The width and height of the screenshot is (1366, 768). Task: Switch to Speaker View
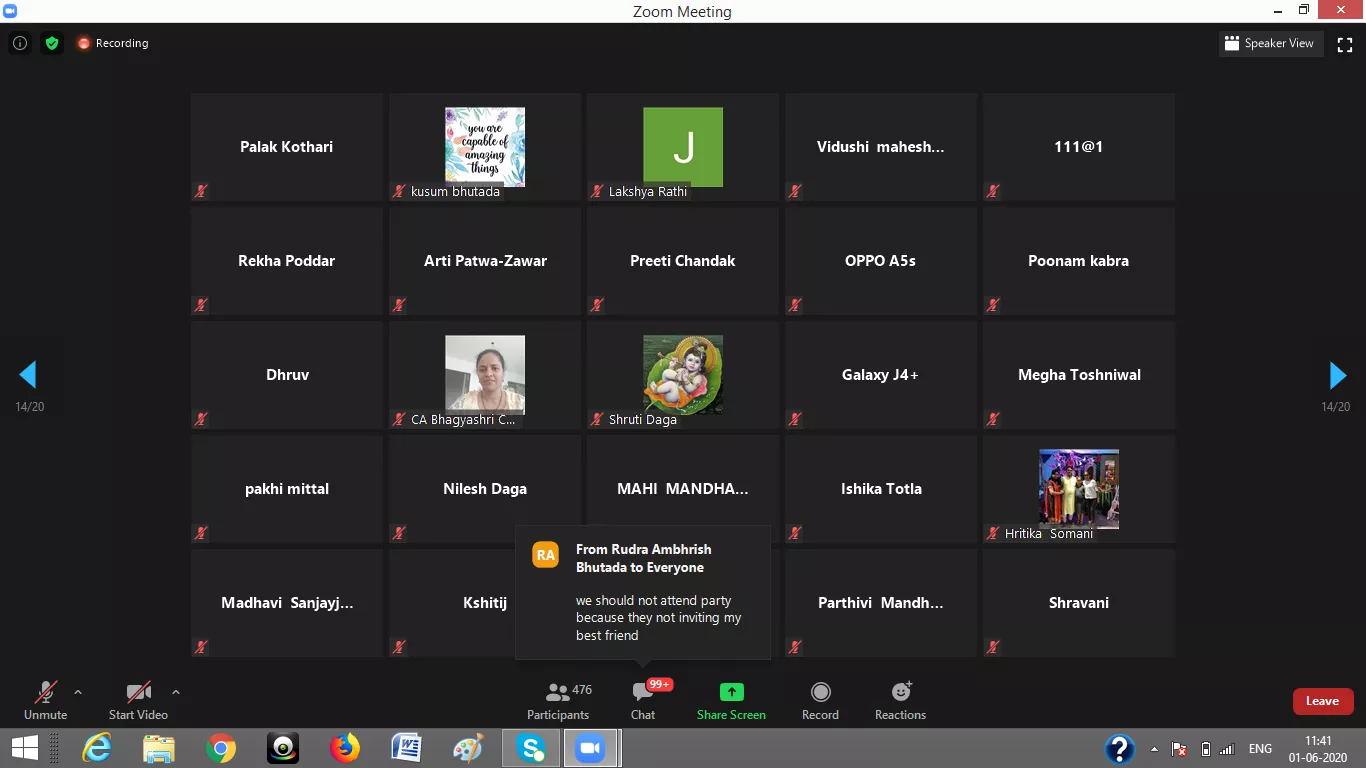[1270, 44]
